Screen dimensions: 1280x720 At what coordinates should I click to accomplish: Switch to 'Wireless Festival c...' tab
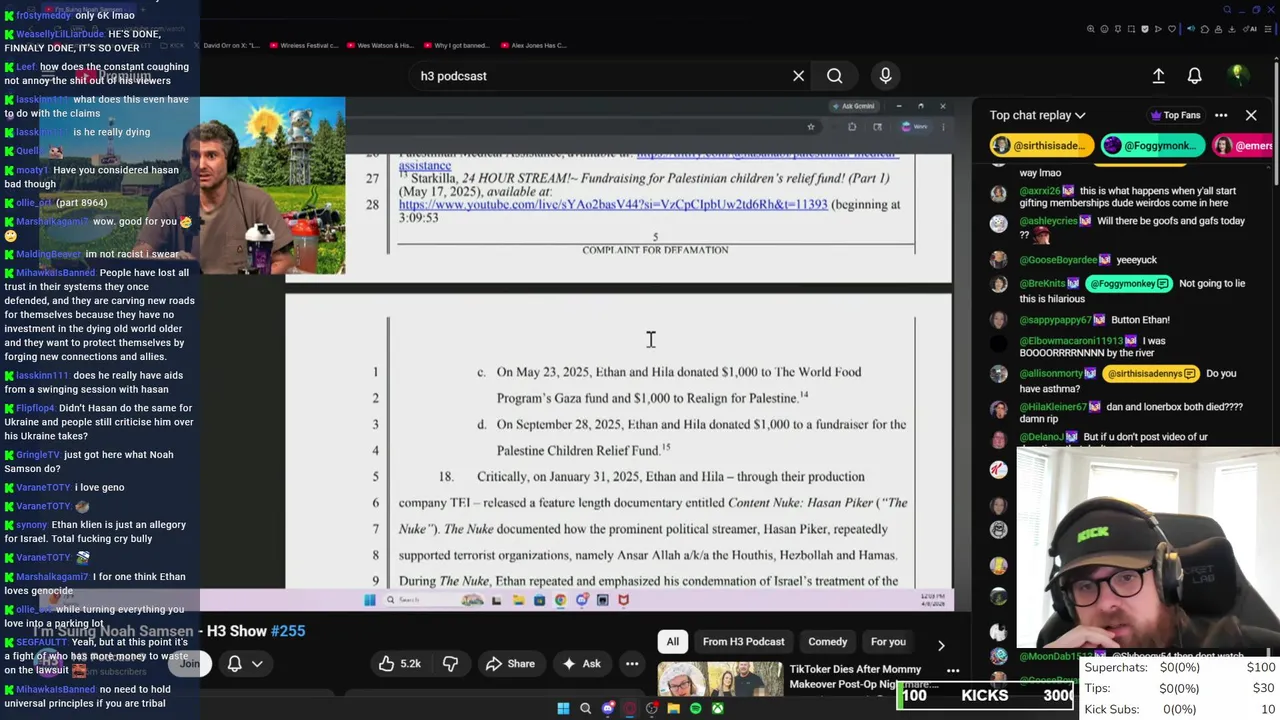pyautogui.click(x=306, y=45)
